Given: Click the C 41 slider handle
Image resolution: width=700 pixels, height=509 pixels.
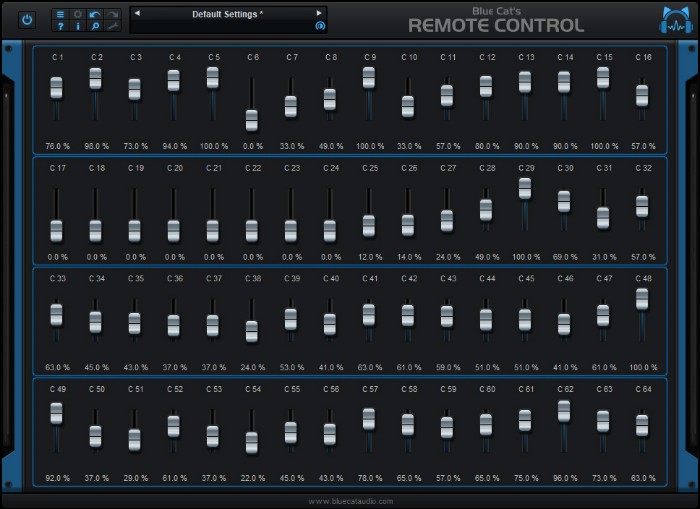Looking at the screenshot, I should (369, 315).
